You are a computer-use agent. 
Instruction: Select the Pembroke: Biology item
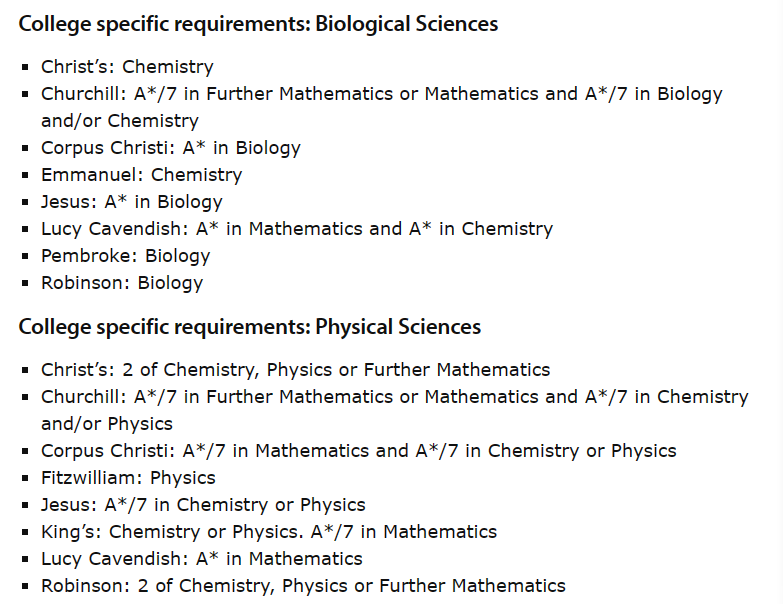(125, 256)
